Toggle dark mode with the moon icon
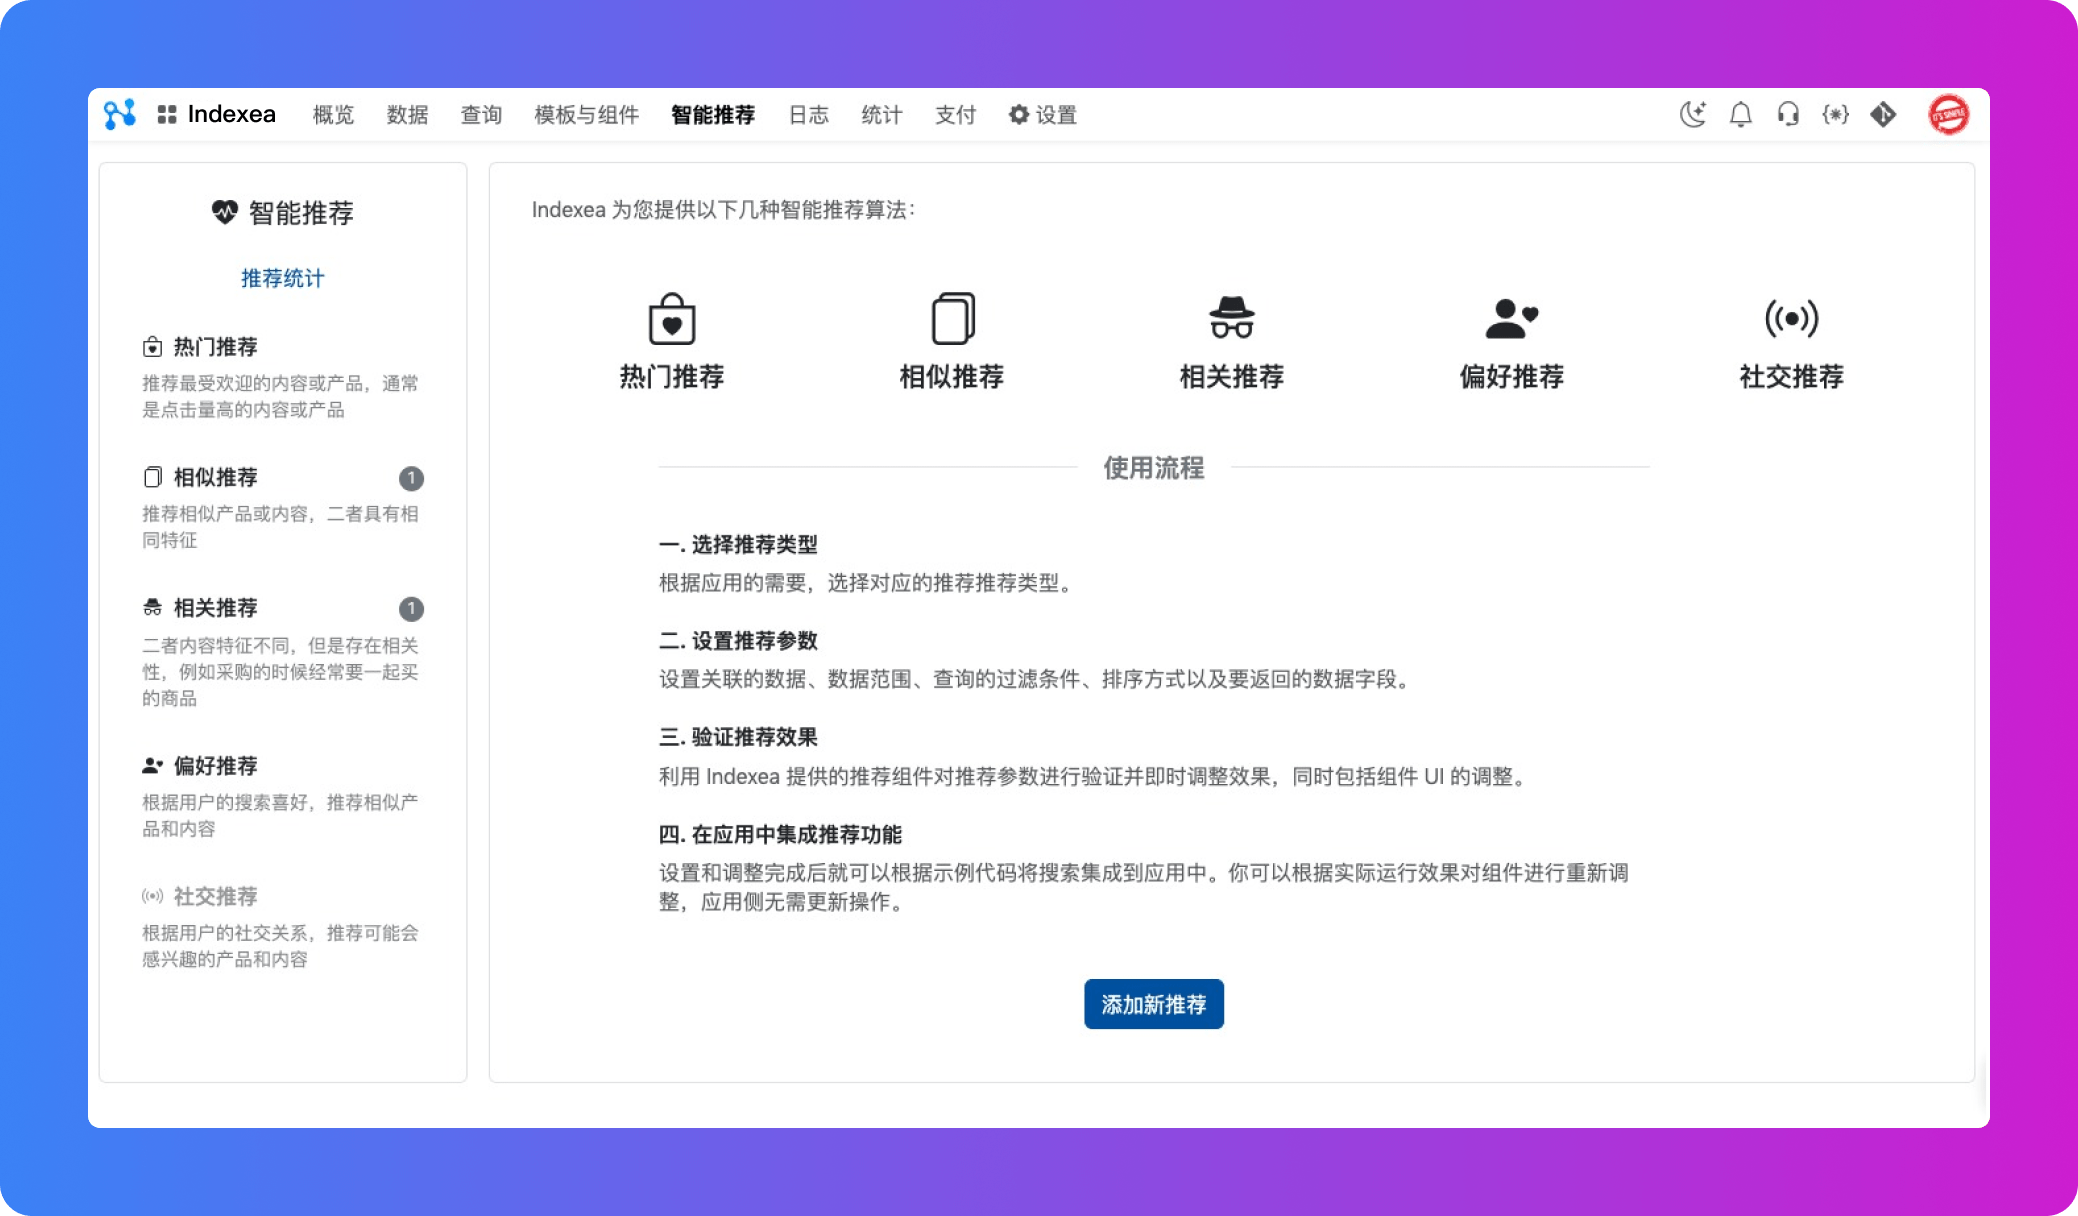The height and width of the screenshot is (1216, 2078). (1692, 115)
